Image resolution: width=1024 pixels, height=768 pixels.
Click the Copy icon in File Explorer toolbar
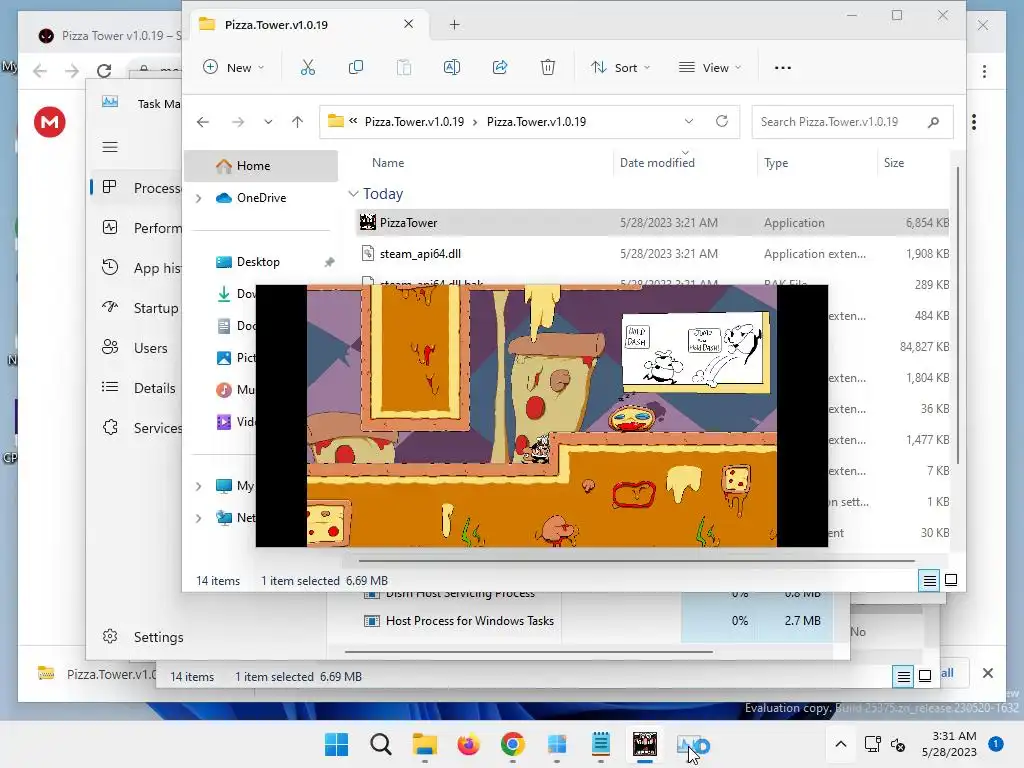coord(356,67)
